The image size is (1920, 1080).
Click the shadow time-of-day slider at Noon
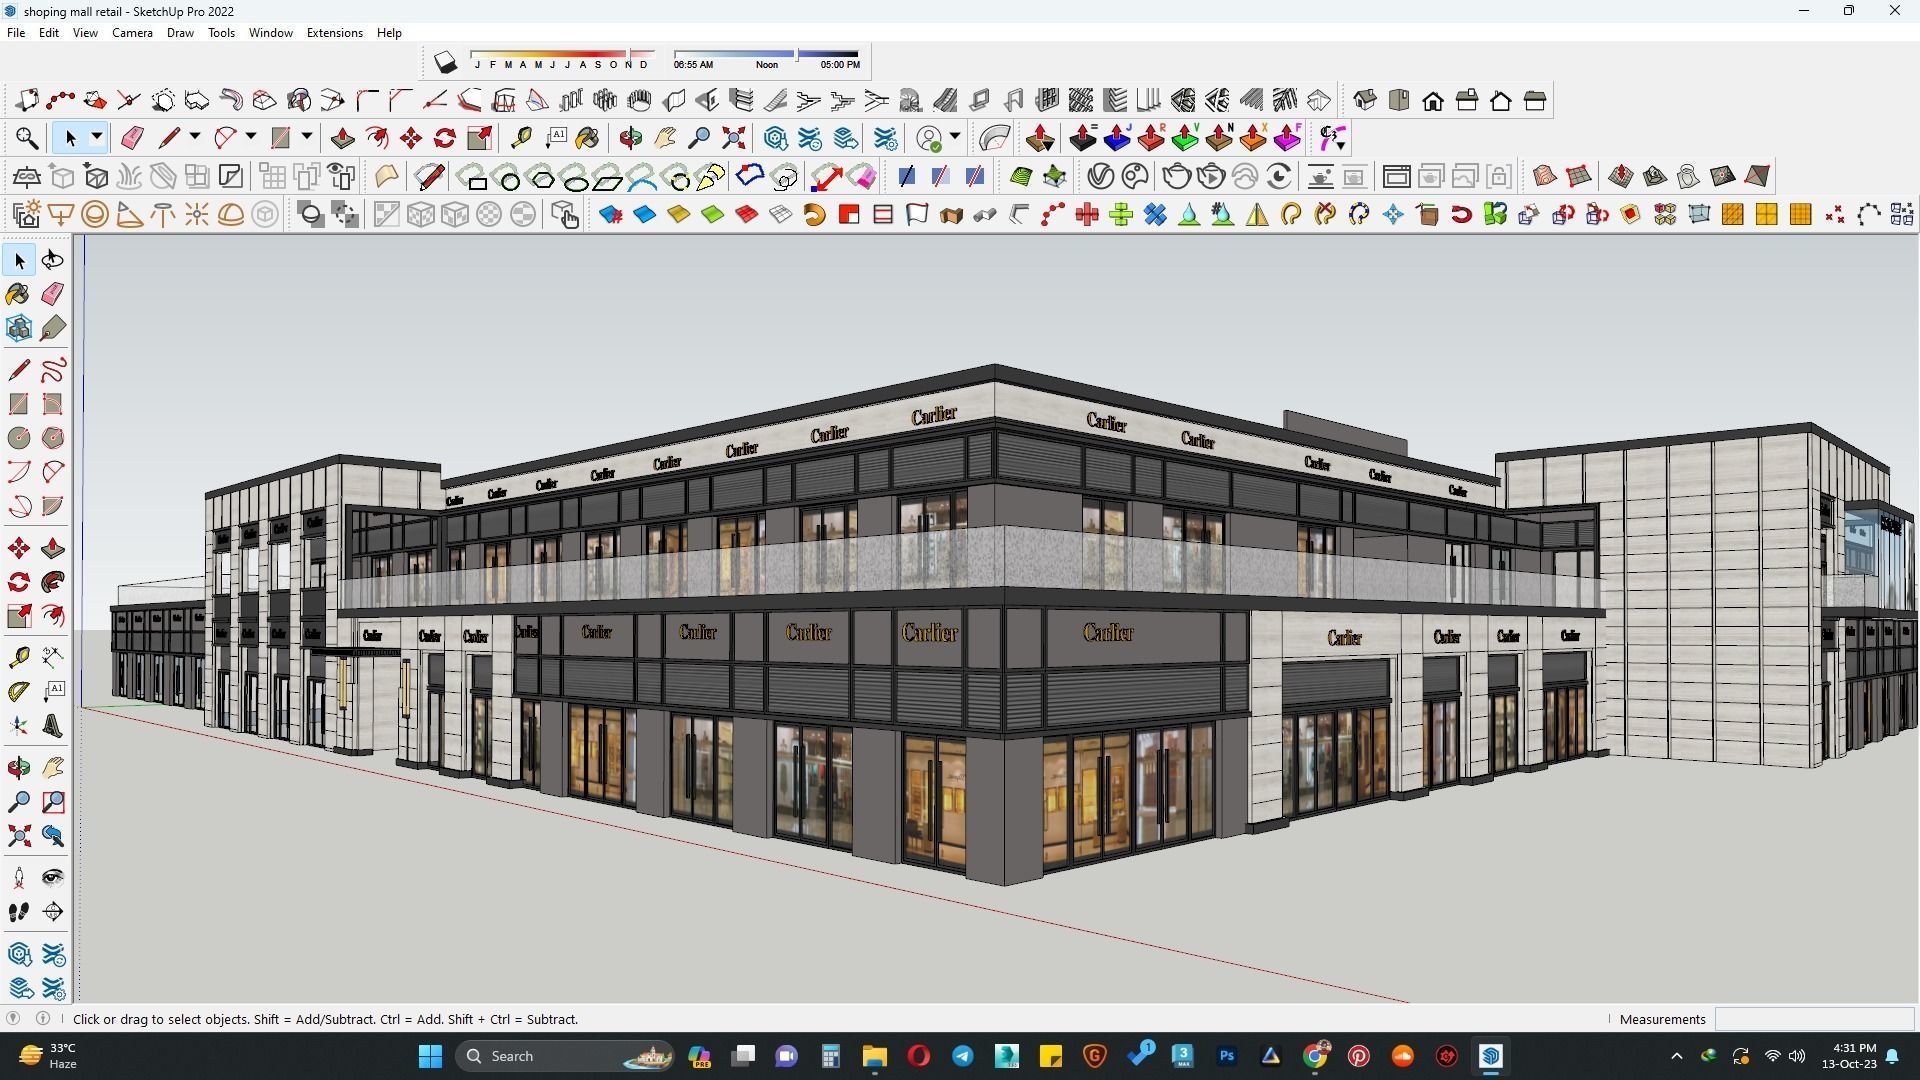pyautogui.click(x=767, y=53)
